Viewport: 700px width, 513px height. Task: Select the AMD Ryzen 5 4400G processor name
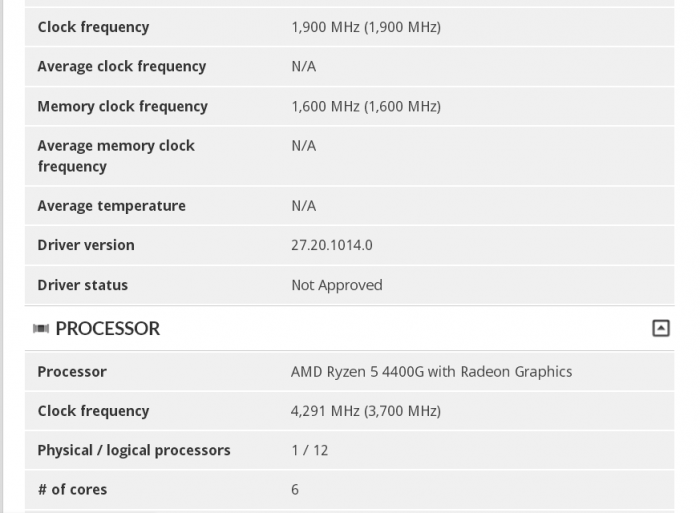click(x=431, y=371)
